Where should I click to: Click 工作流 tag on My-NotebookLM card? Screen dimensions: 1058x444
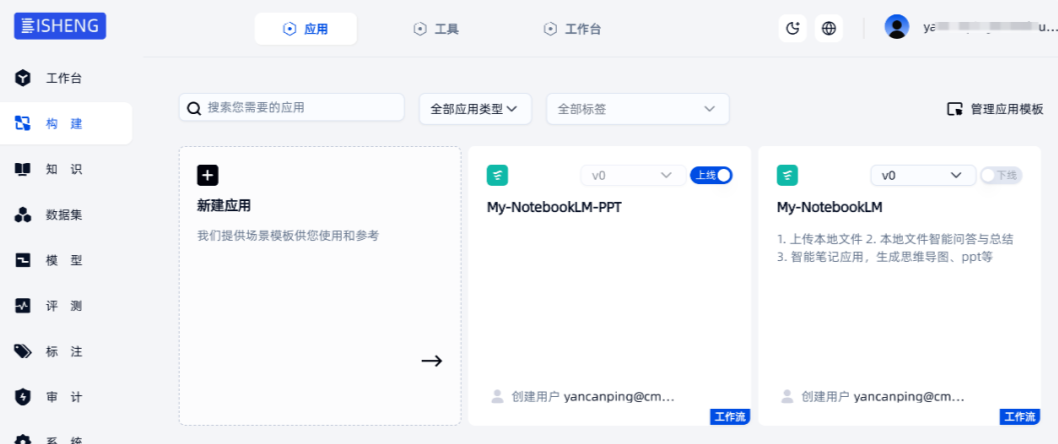1020,417
